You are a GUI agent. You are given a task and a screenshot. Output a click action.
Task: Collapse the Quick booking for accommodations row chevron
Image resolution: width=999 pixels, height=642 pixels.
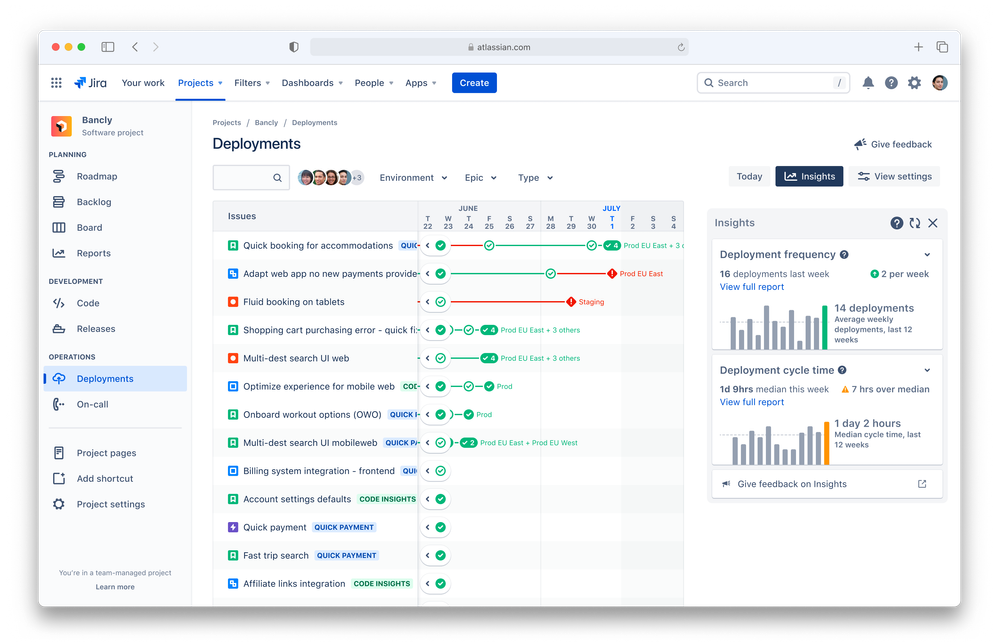pyautogui.click(x=428, y=245)
